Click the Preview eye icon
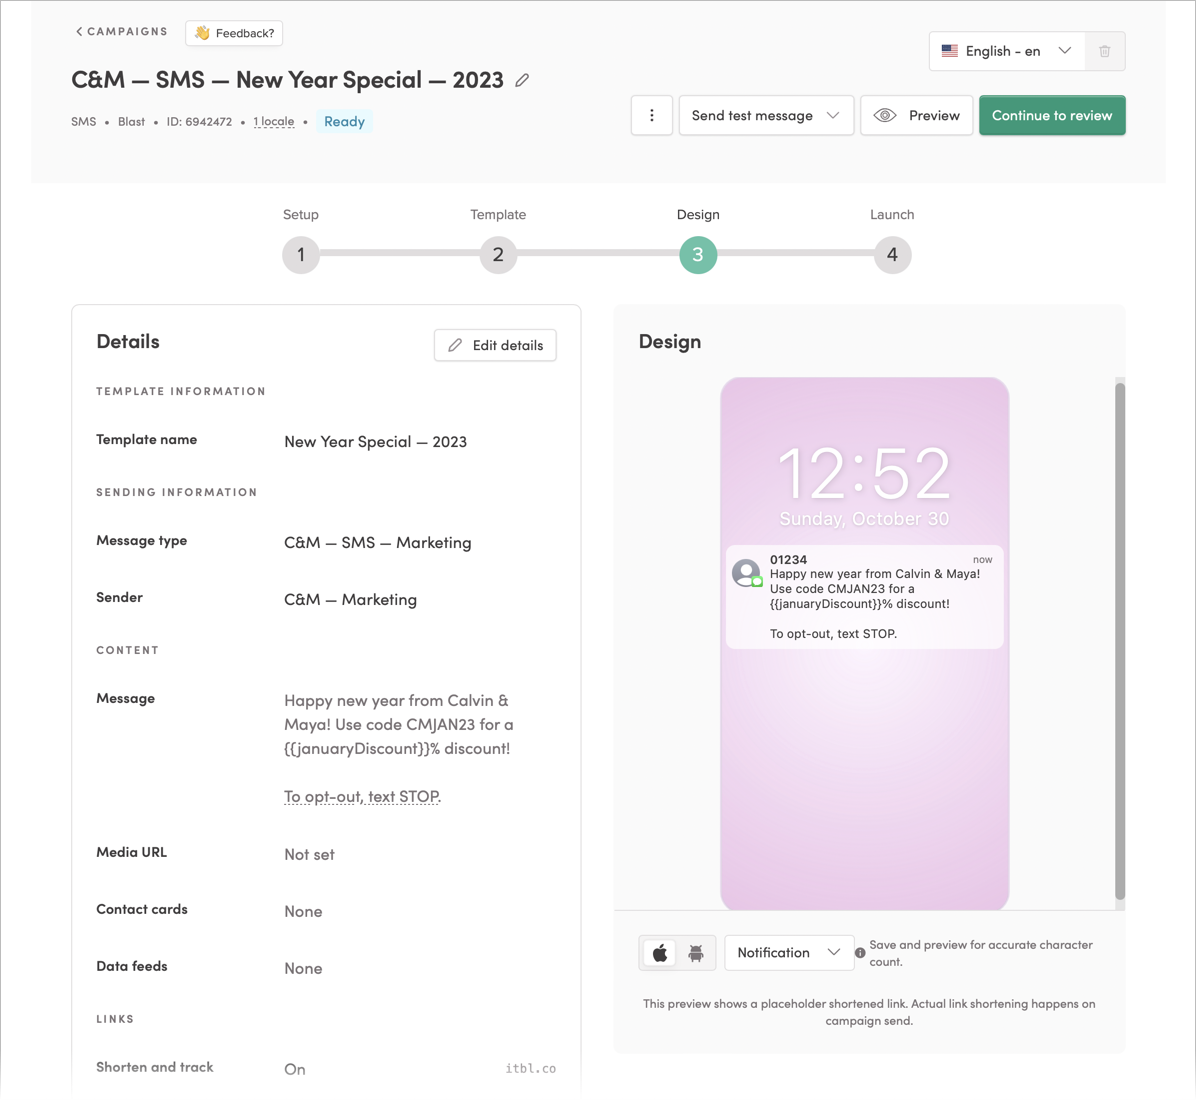The image size is (1196, 1100). click(x=885, y=115)
